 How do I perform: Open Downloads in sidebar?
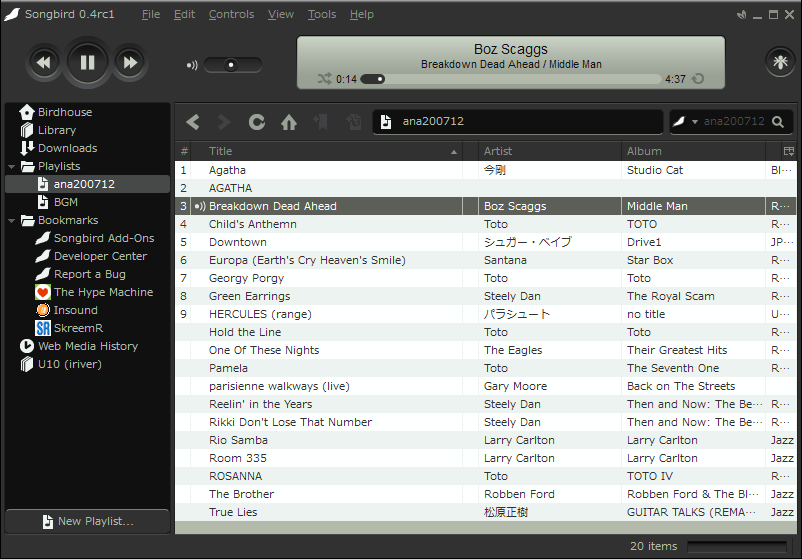[x=68, y=148]
